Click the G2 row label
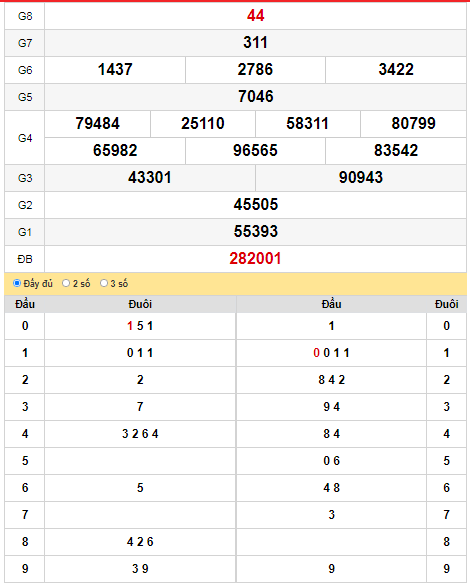This screenshot has height=586, width=470. pyautogui.click(x=25, y=205)
